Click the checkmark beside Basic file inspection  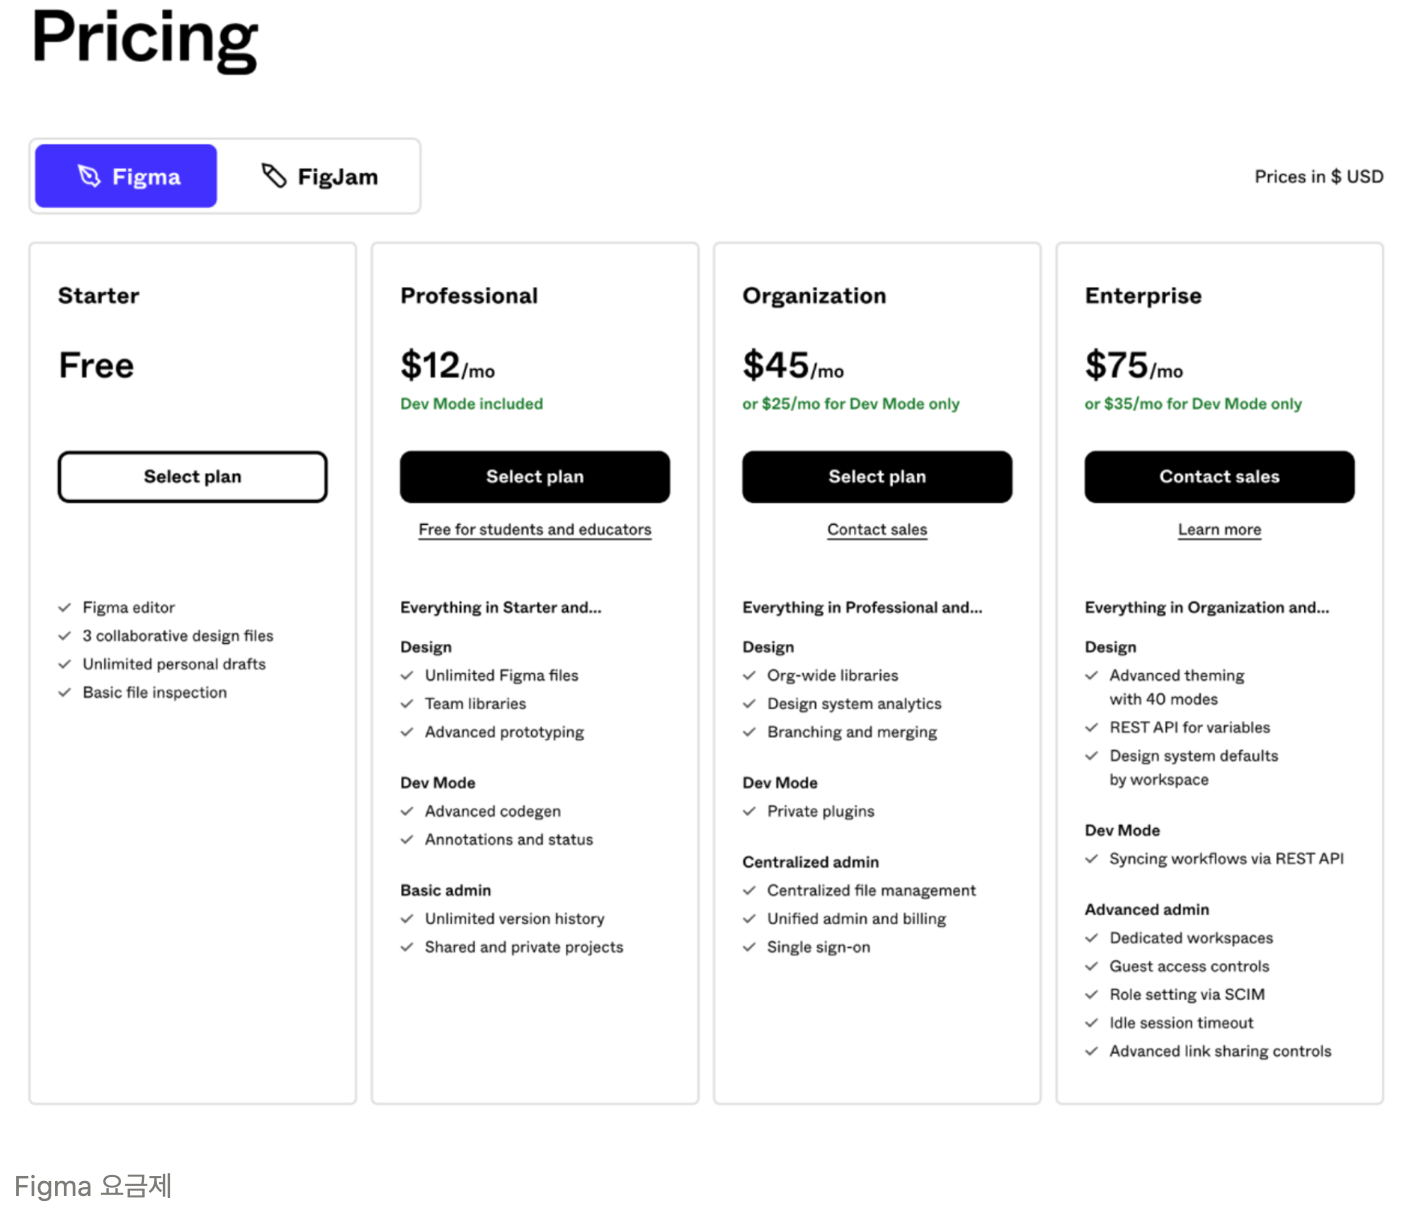point(63,692)
